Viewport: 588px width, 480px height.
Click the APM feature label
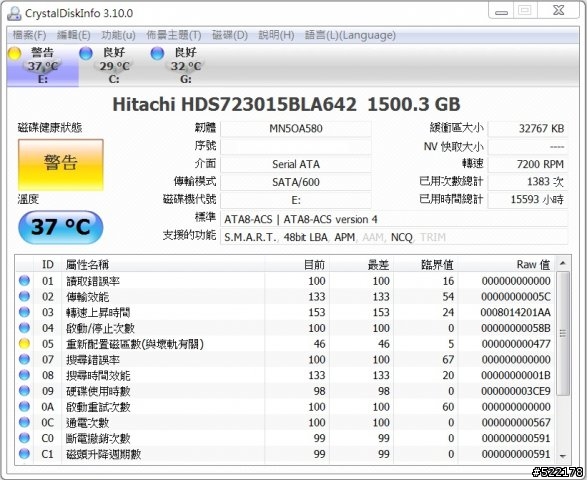point(344,237)
